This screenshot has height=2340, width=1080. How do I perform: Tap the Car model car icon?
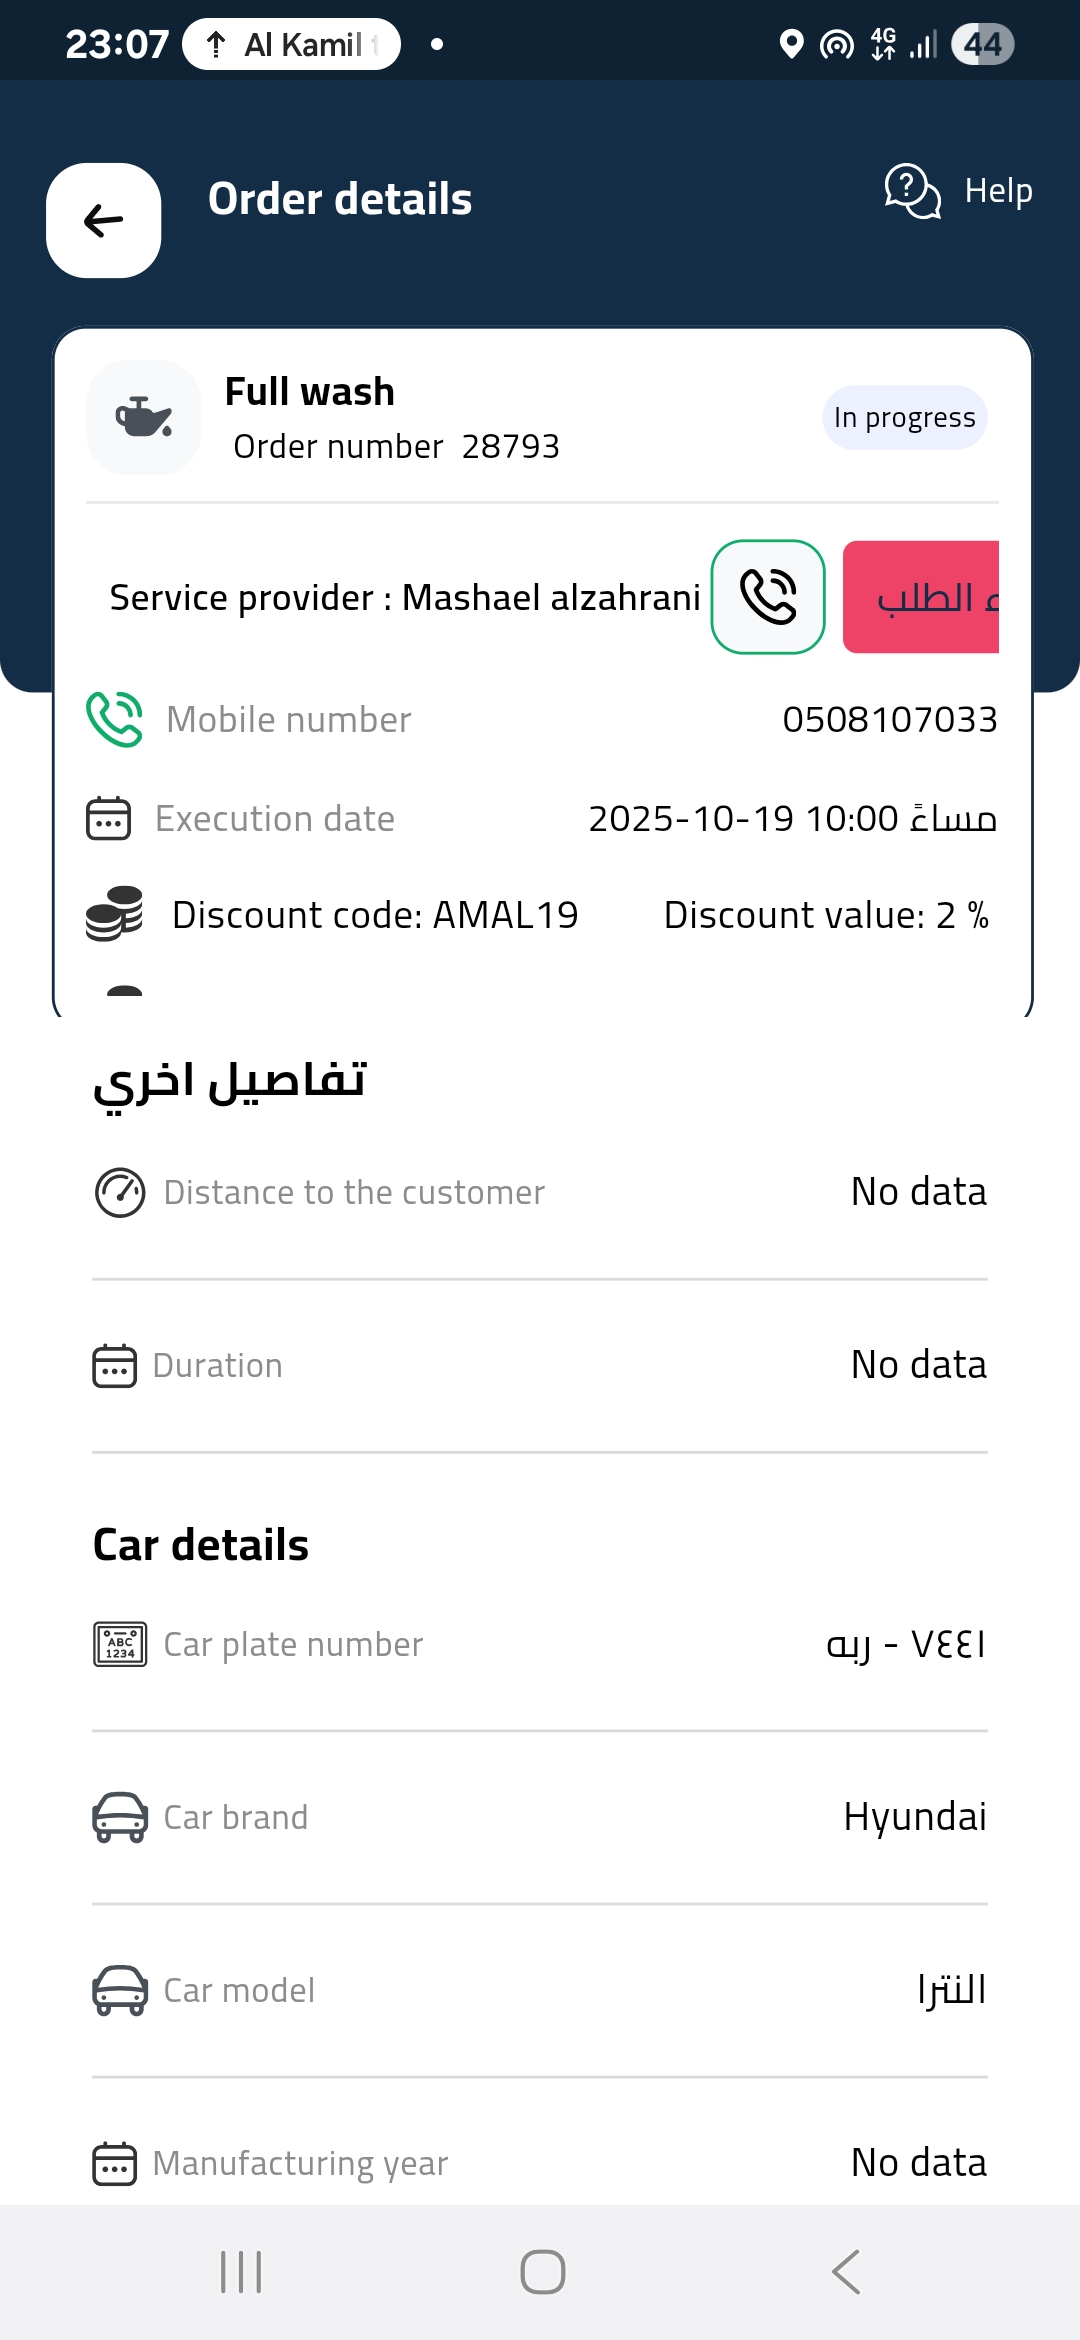(x=120, y=1990)
